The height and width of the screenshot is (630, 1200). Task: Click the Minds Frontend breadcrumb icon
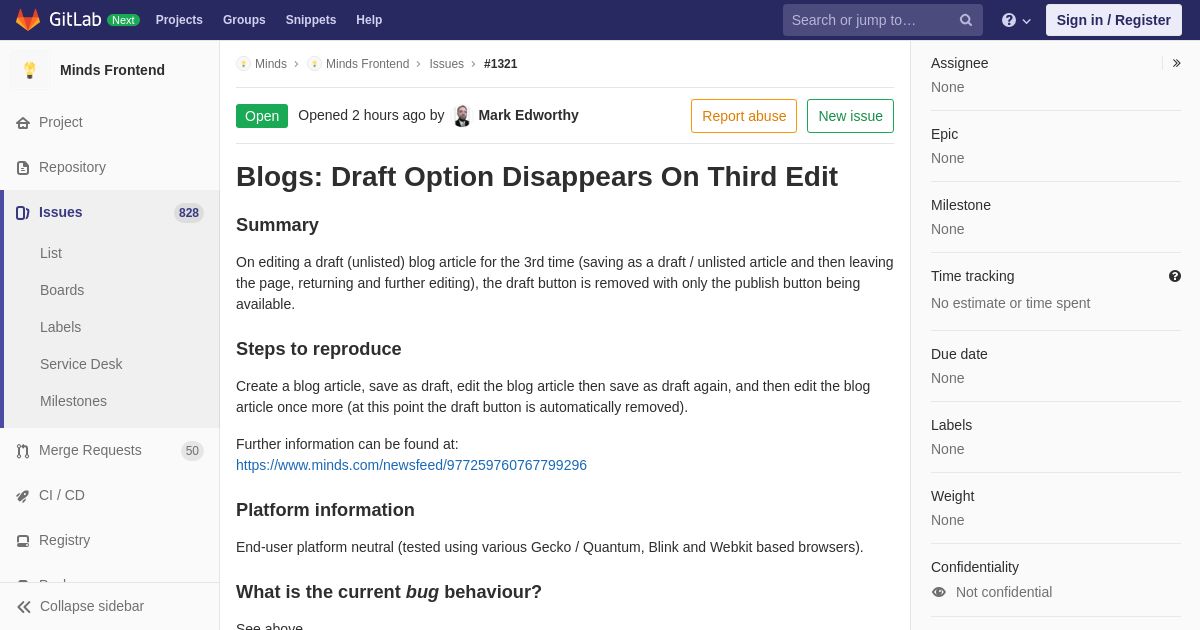pos(314,64)
